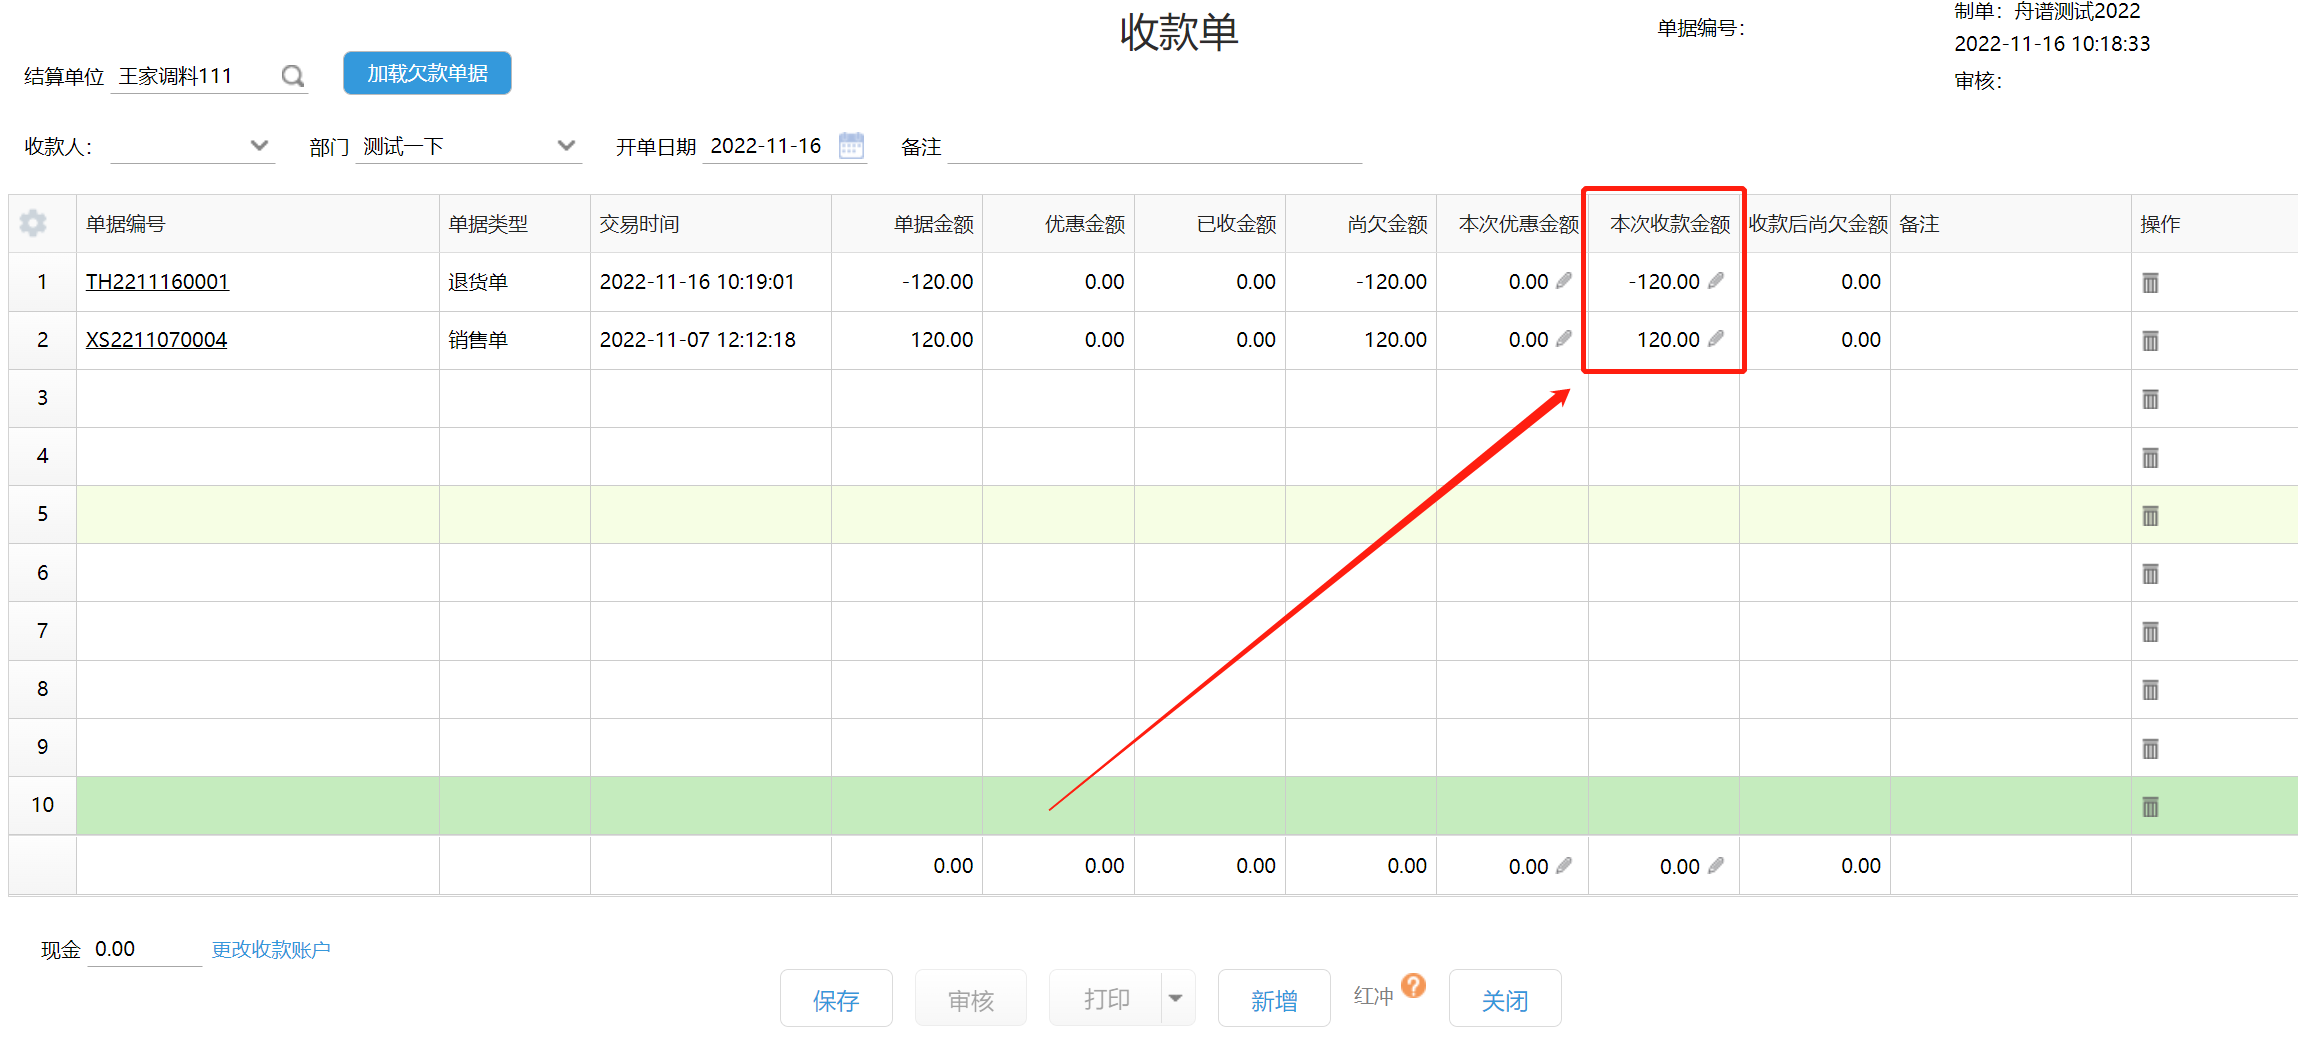Expand the 收款人 dropdown

[x=259, y=146]
